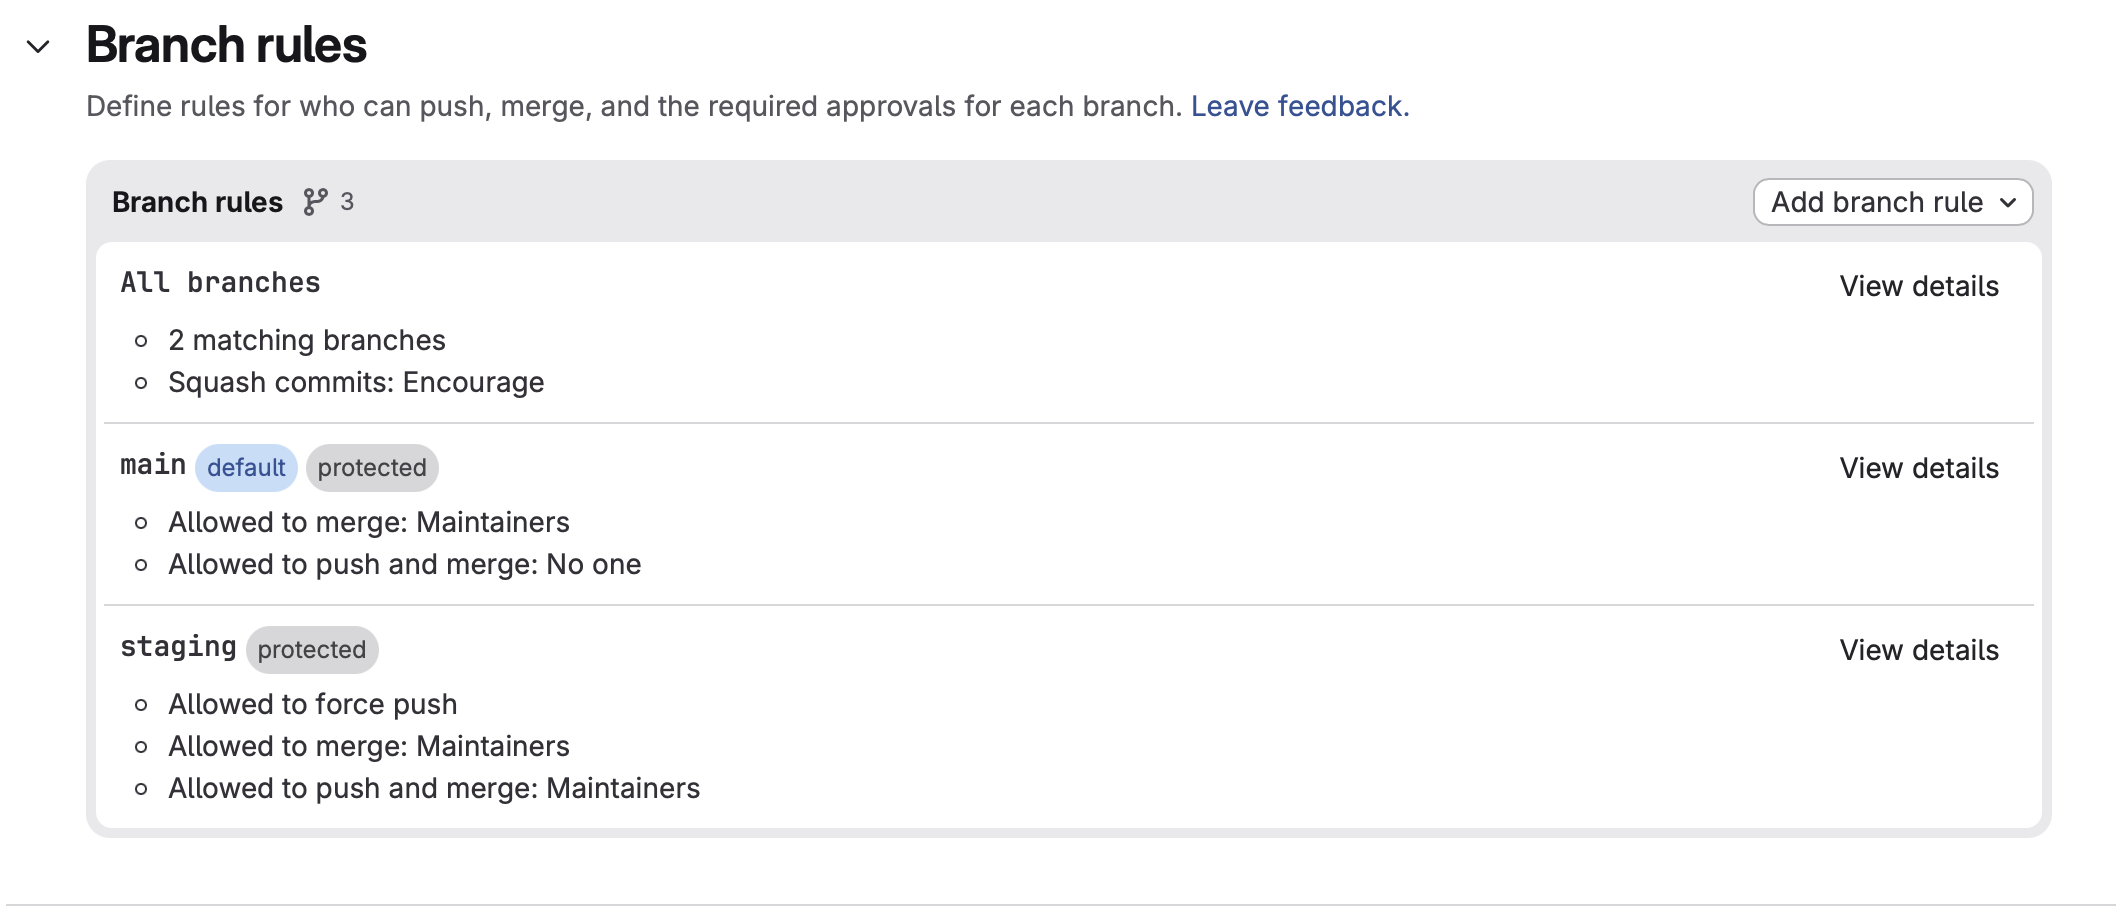The width and height of the screenshot is (2126, 908).
Task: Select the staging branch name
Action: click(178, 648)
